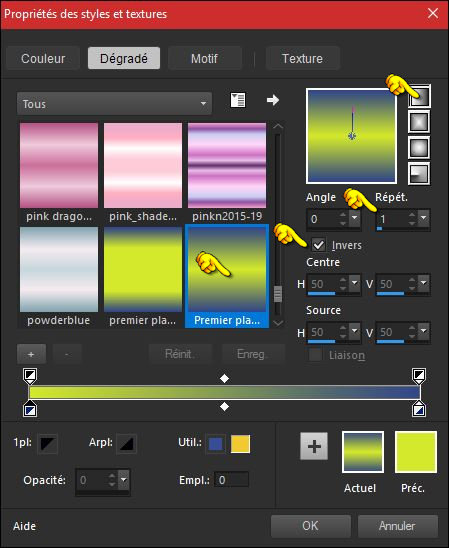Select the linear gradient style icon
This screenshot has height=548, width=449.
point(419,96)
